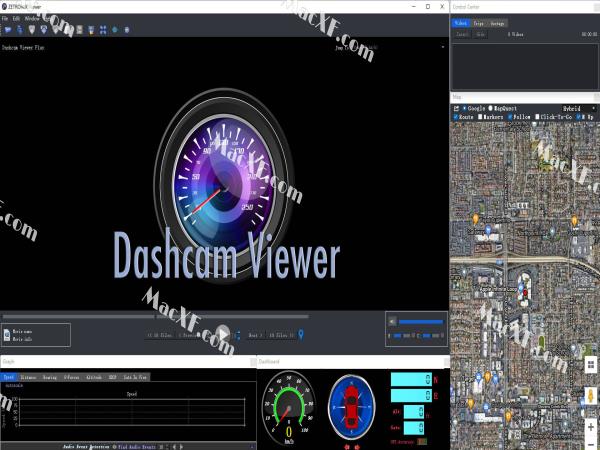The width and height of the screenshot is (600, 450).
Task: Click the latitude readout field marked N
Action: coord(411,379)
